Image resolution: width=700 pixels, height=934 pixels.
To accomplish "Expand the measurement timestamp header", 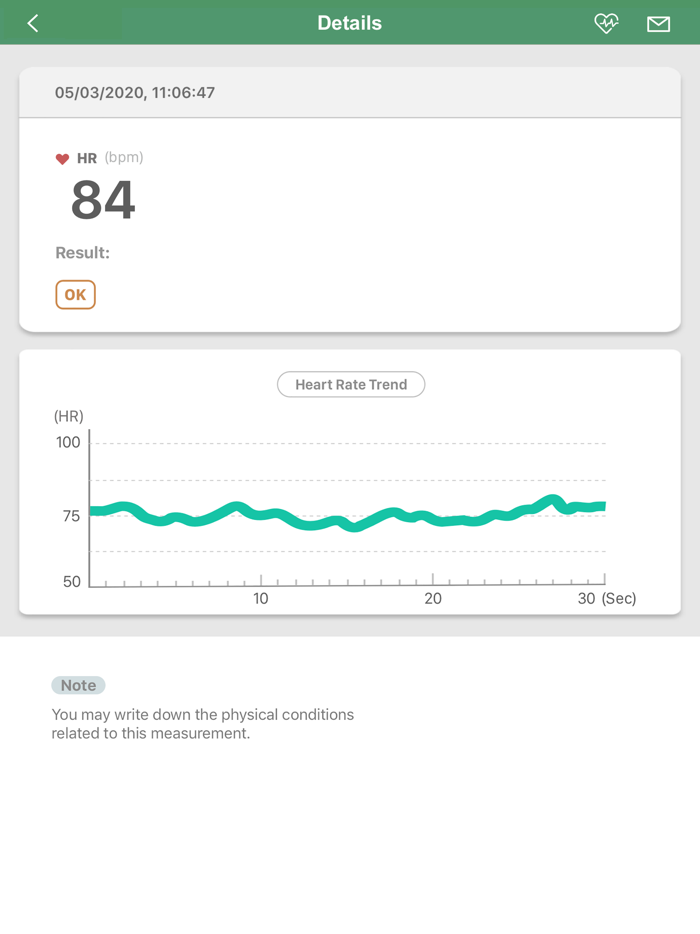I will (x=350, y=92).
